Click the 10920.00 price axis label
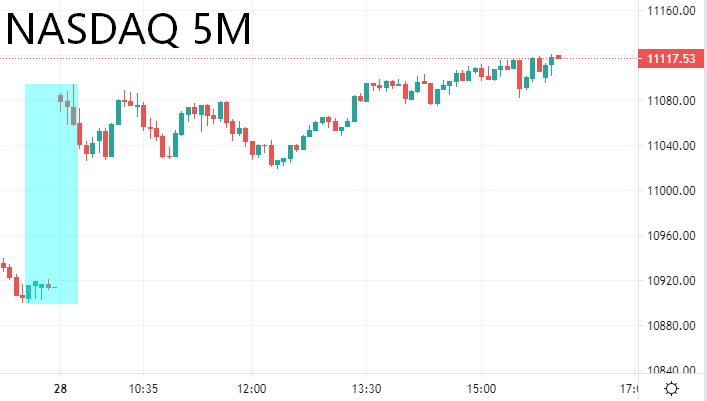Screen dimensions: 707x401 (x=671, y=281)
